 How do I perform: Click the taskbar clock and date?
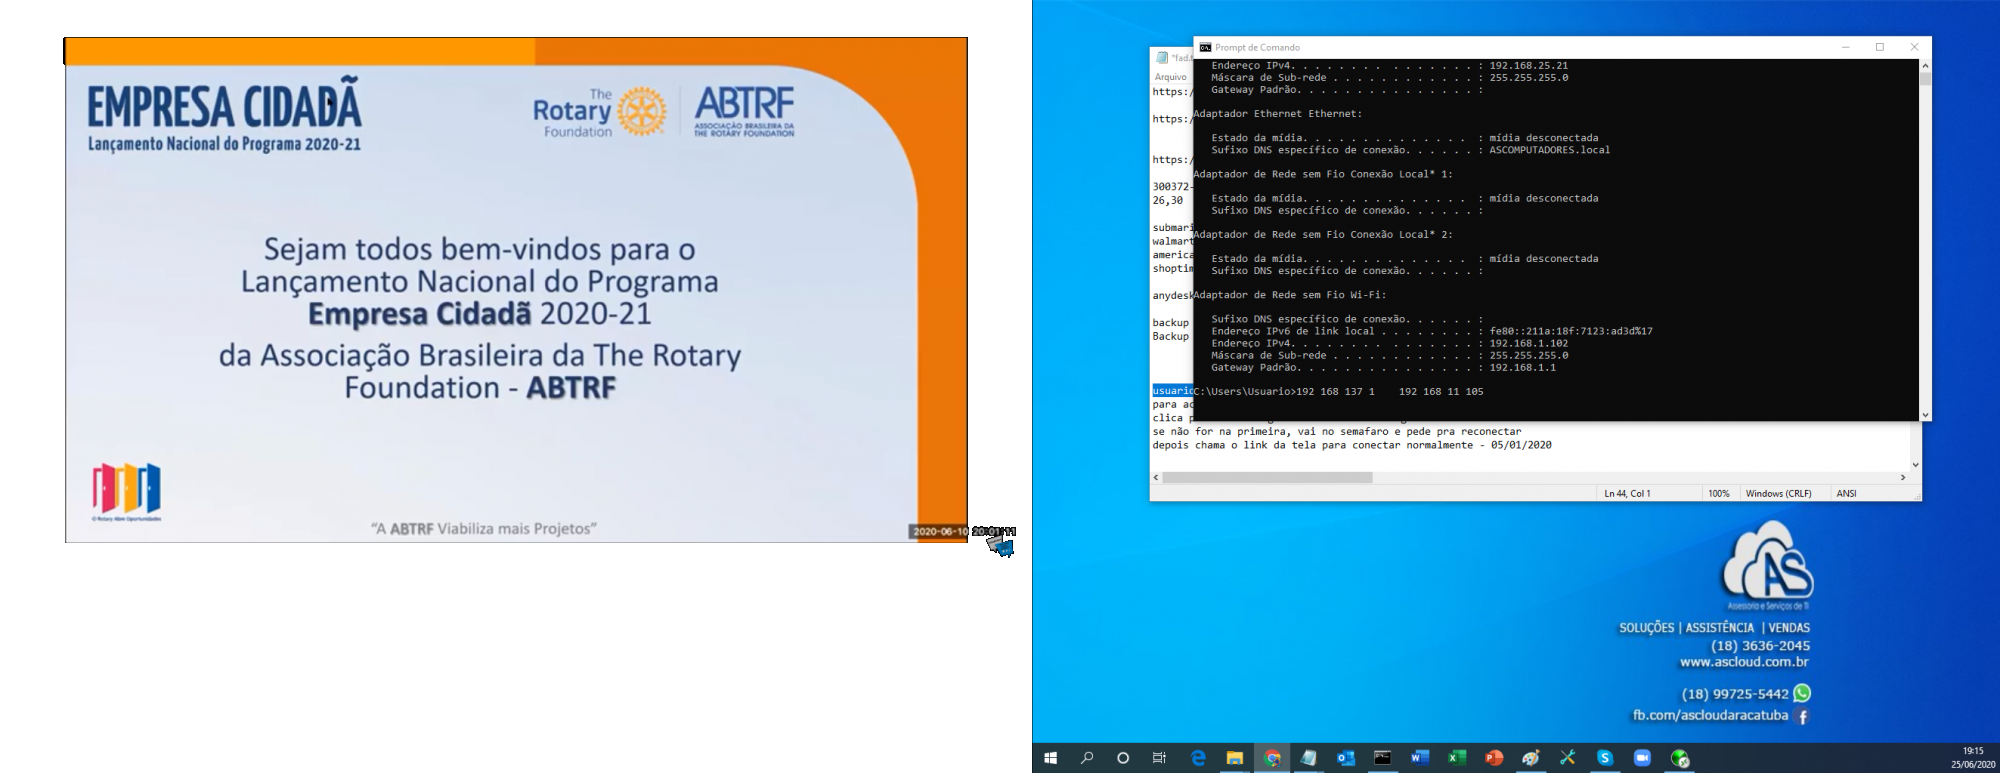pos(1972,758)
